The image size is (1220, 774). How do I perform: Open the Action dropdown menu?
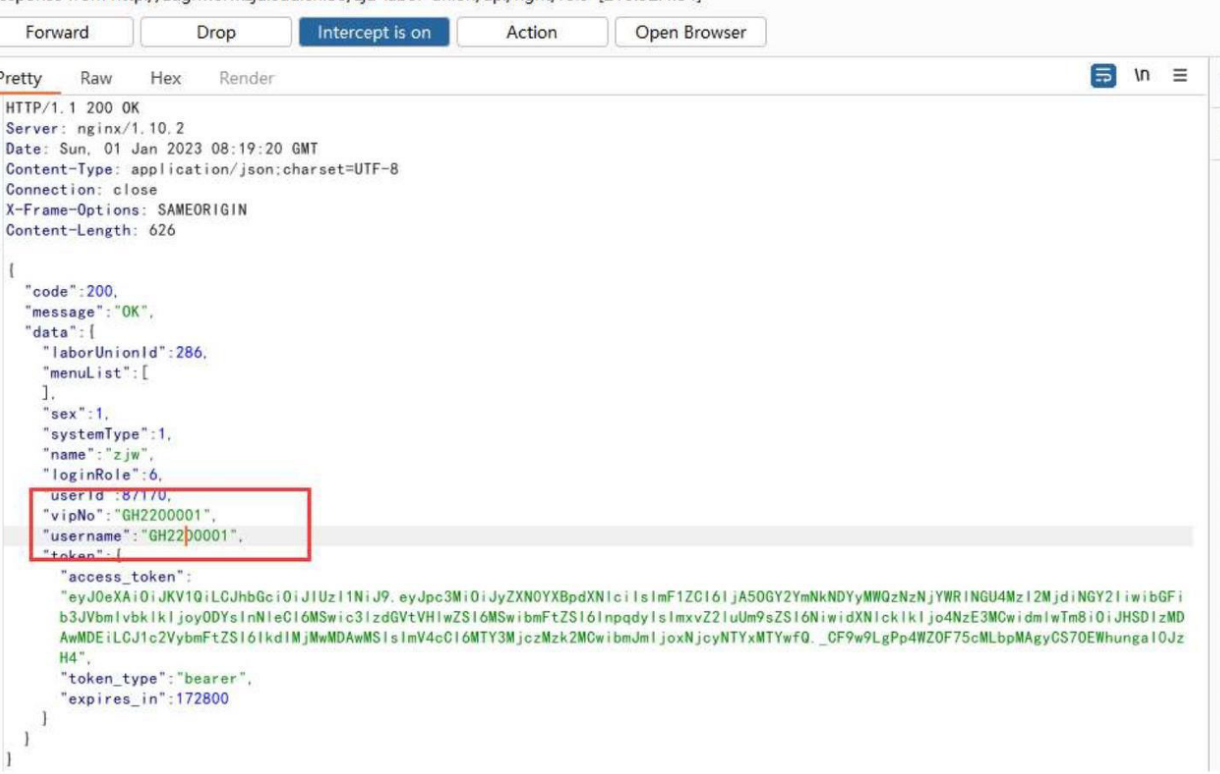[531, 32]
